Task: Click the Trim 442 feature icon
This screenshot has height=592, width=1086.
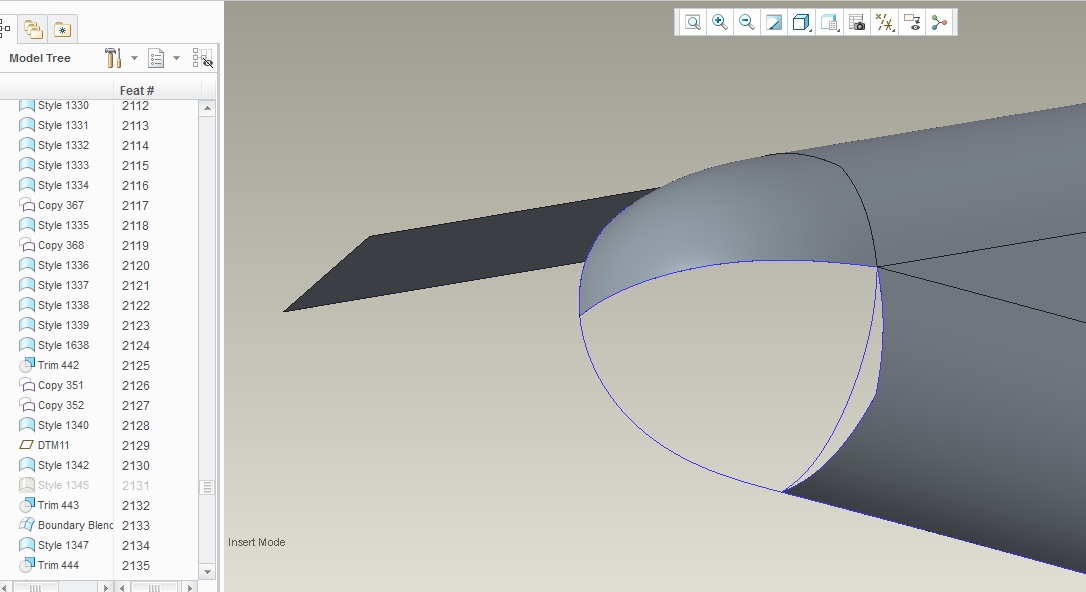Action: tap(26, 365)
